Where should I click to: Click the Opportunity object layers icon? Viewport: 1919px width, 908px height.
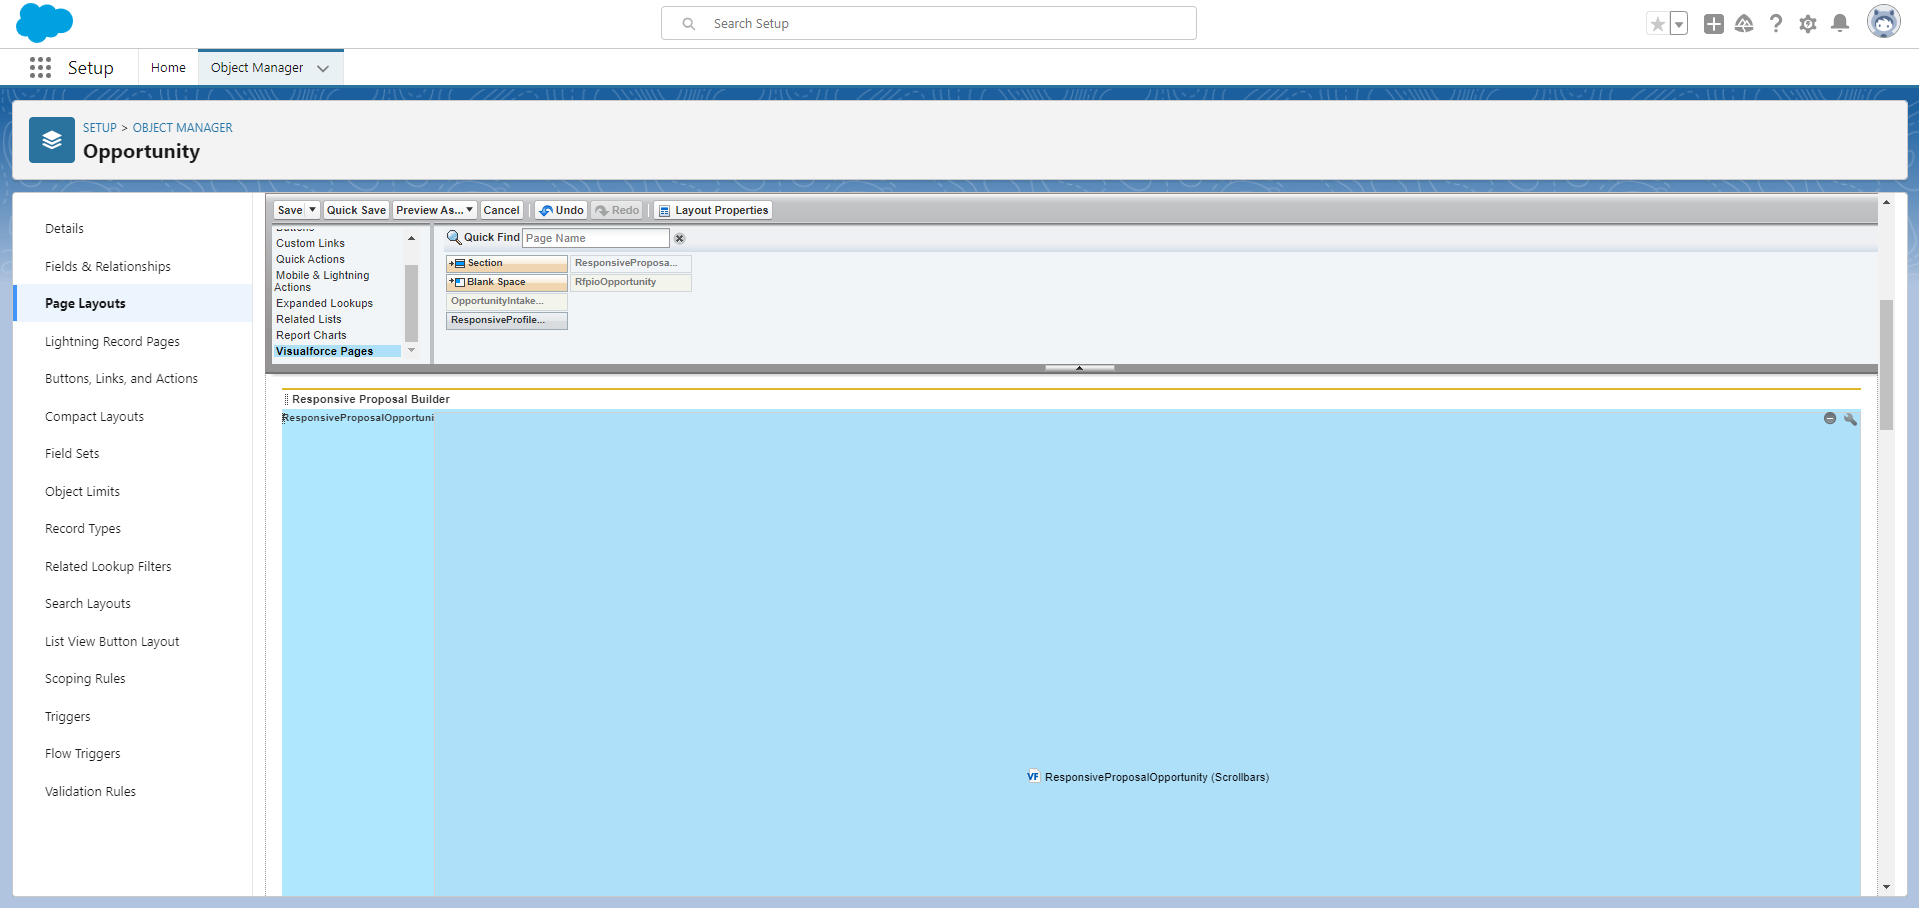[52, 140]
